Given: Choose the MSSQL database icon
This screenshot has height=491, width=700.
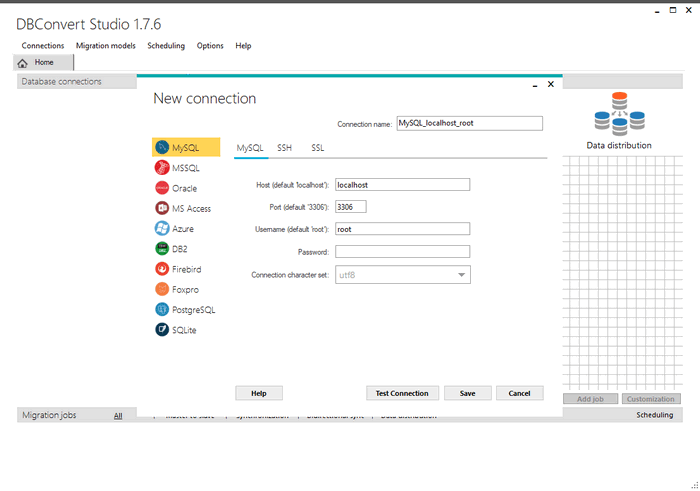Looking at the screenshot, I should tap(162, 168).
